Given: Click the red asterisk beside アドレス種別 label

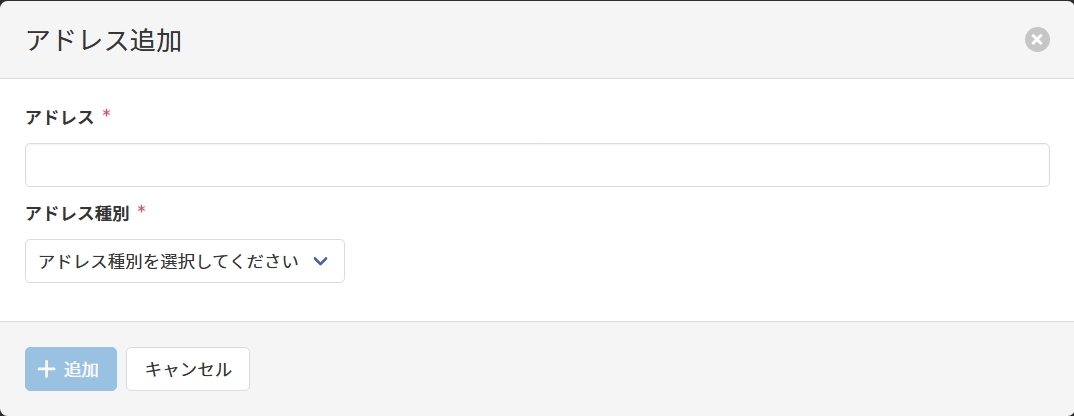Looking at the screenshot, I should [141, 211].
